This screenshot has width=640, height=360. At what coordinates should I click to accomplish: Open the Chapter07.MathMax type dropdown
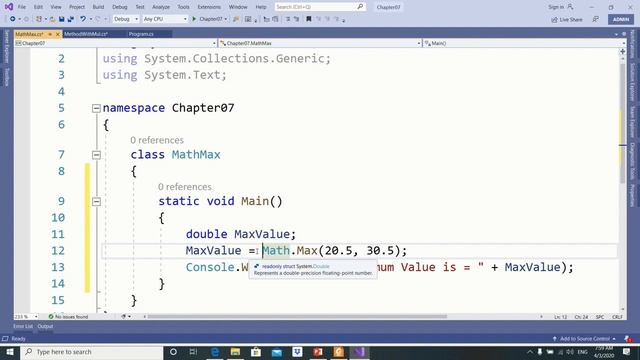(x=320, y=43)
